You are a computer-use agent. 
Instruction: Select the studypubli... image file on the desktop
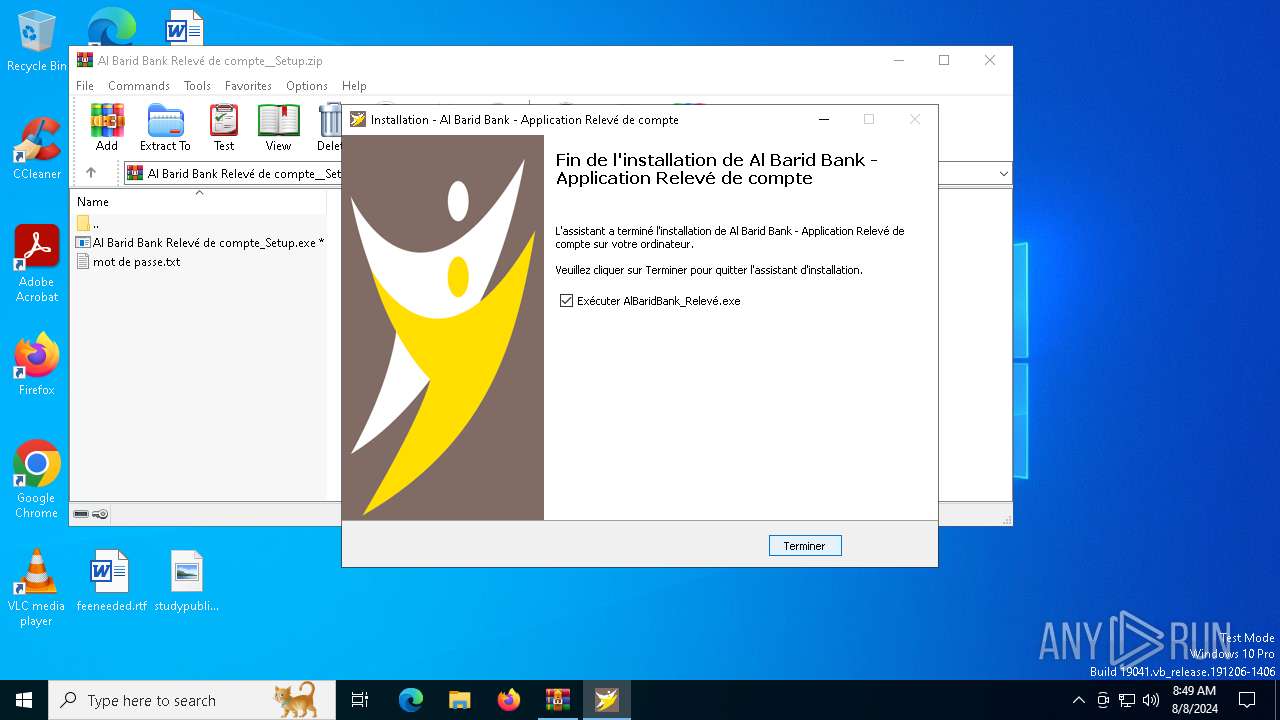(x=187, y=580)
